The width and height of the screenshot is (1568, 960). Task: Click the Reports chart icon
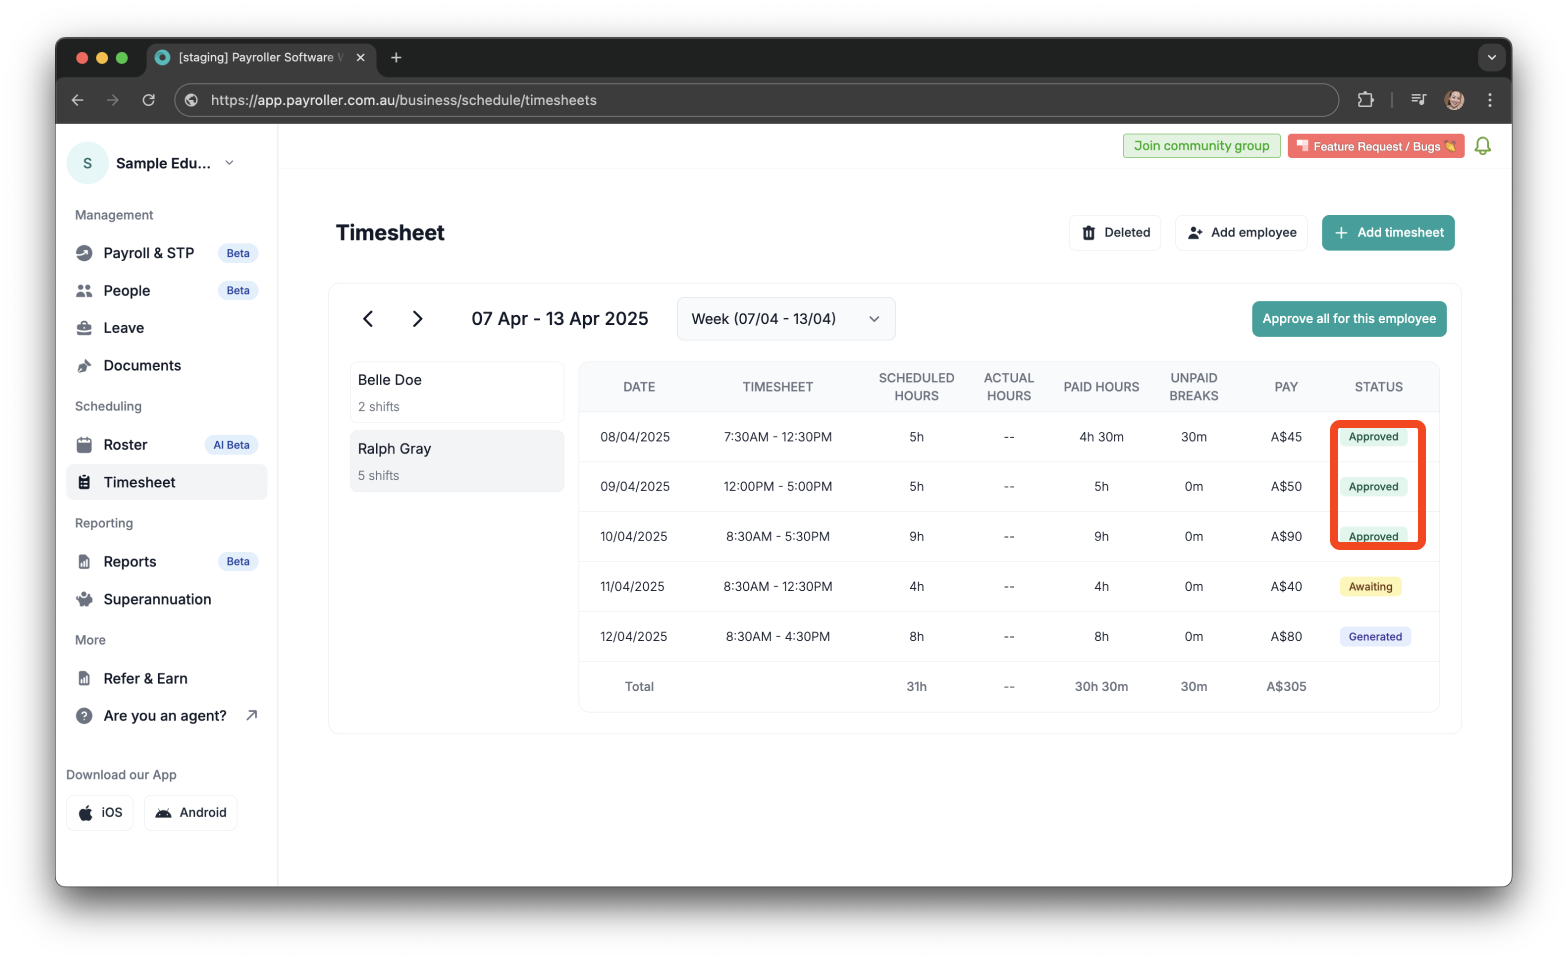click(x=84, y=562)
